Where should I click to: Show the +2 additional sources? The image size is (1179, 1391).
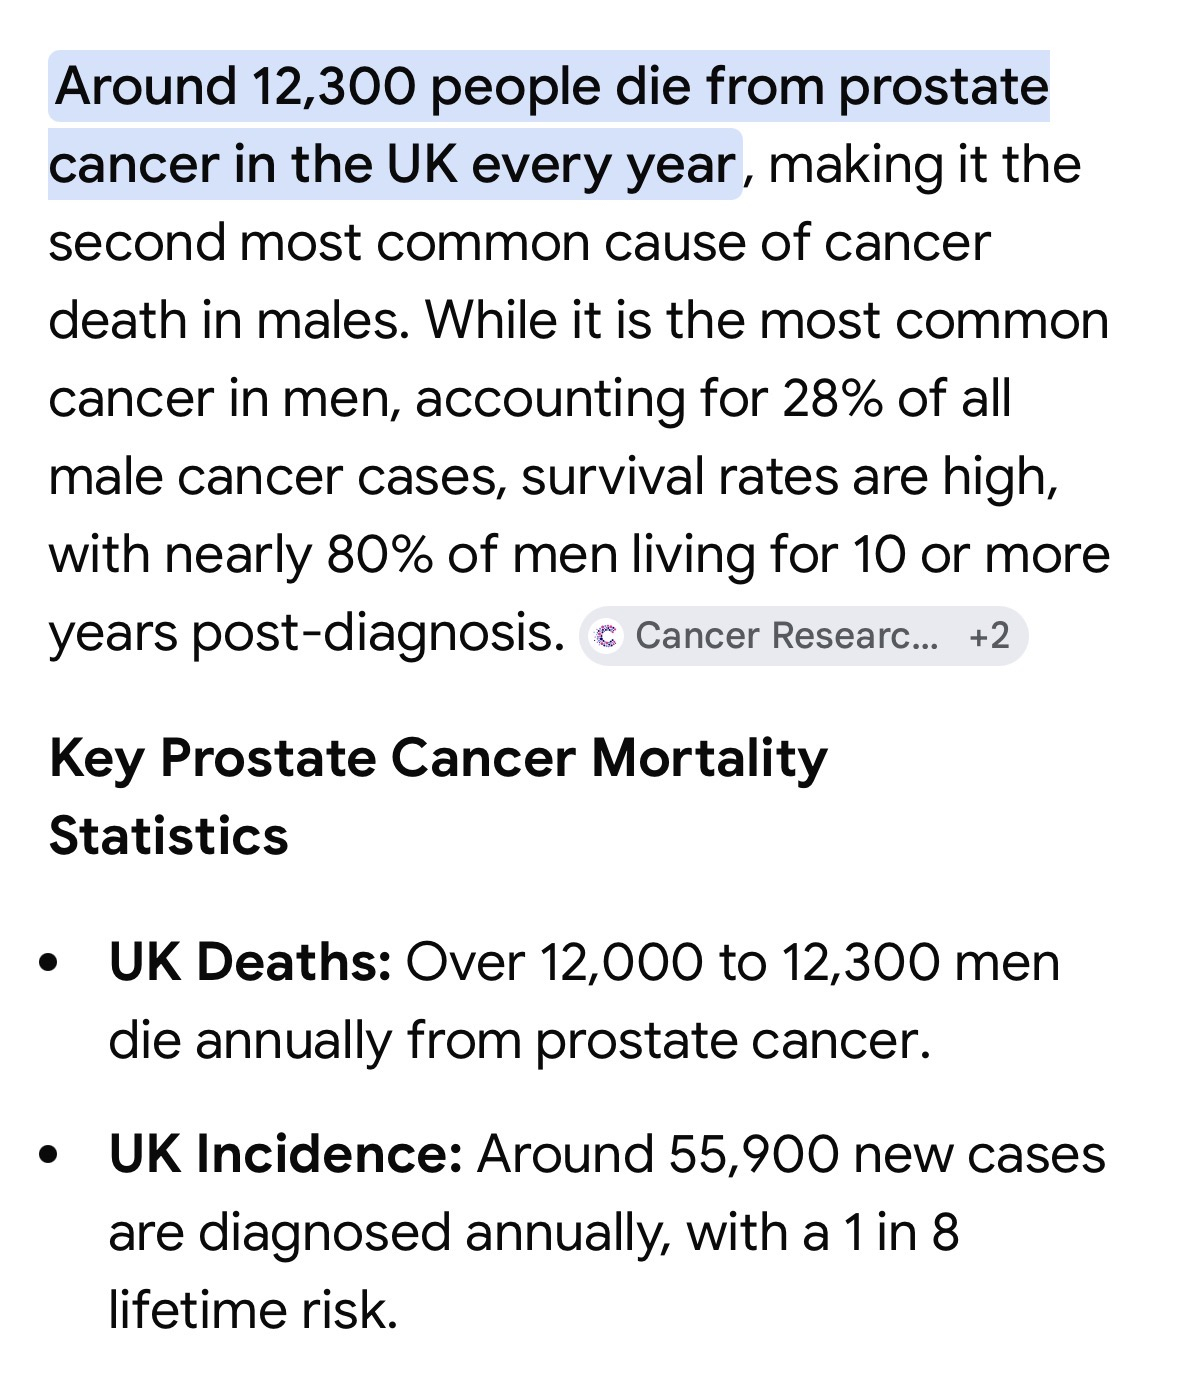coord(989,636)
